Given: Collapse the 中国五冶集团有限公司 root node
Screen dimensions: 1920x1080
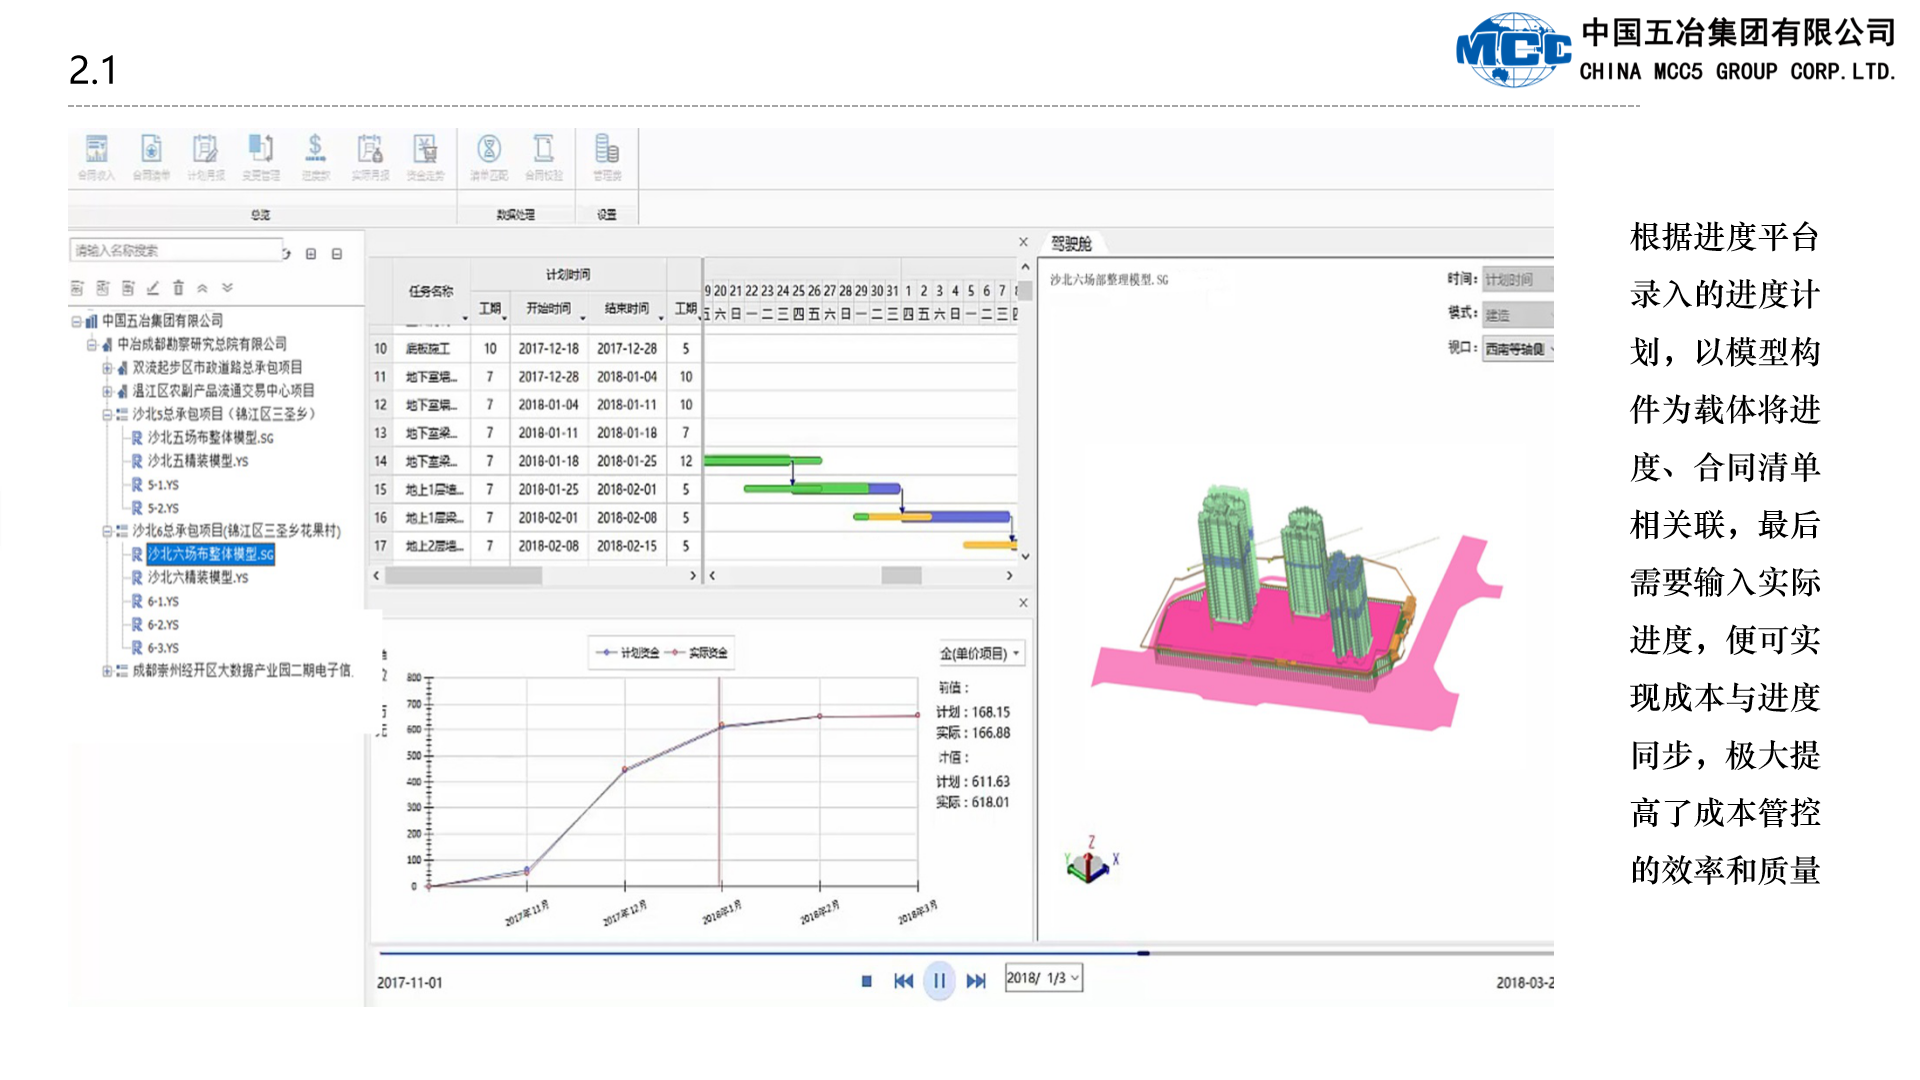Looking at the screenshot, I should 76,321.
